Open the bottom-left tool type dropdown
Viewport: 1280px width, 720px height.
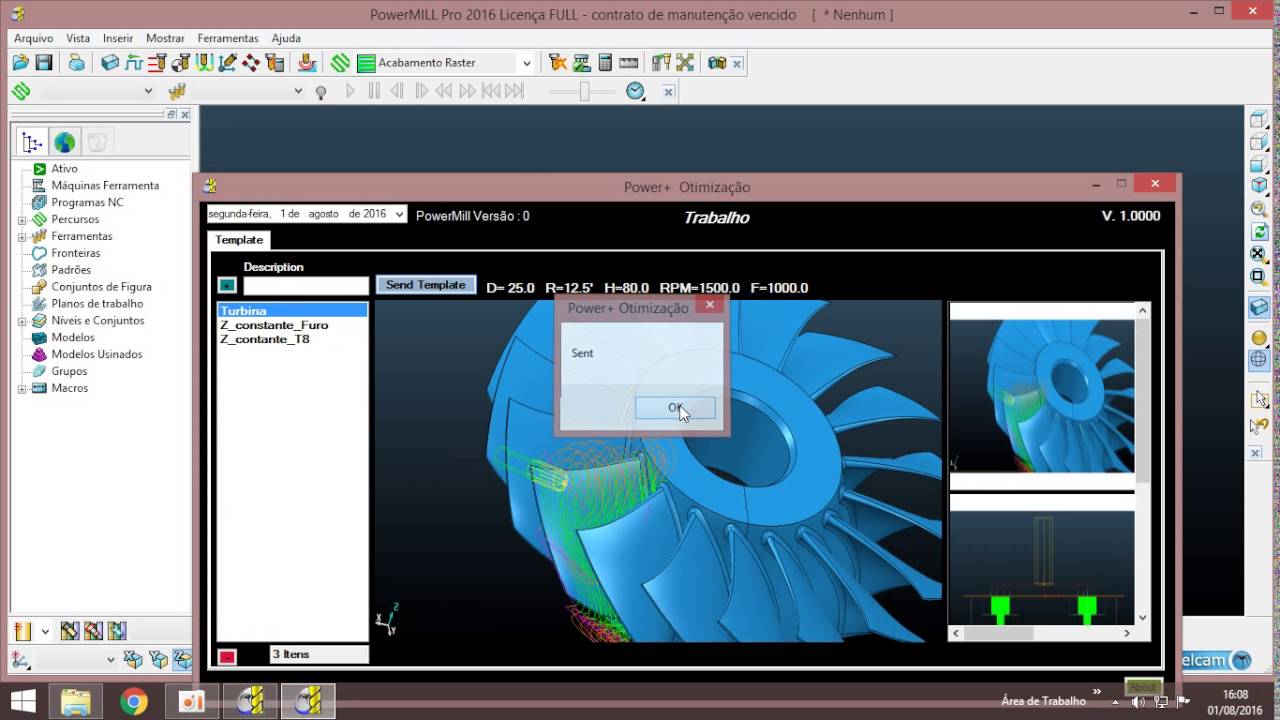45,631
